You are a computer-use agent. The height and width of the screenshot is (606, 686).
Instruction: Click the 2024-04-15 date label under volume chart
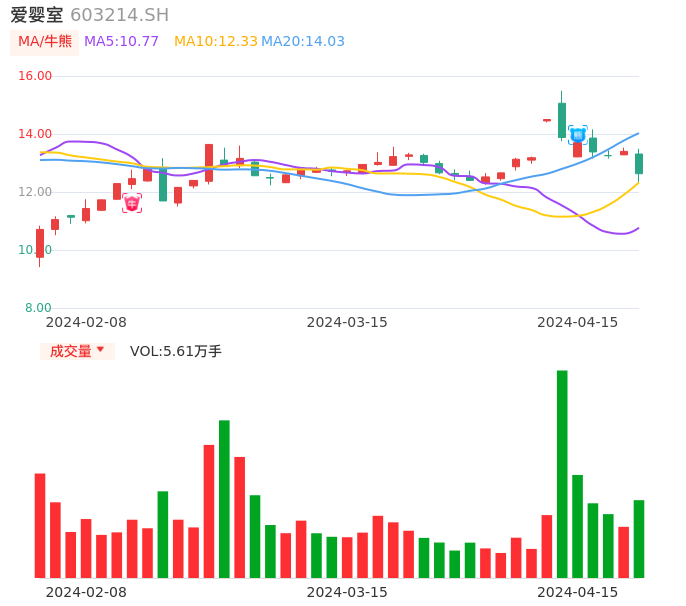point(578,592)
